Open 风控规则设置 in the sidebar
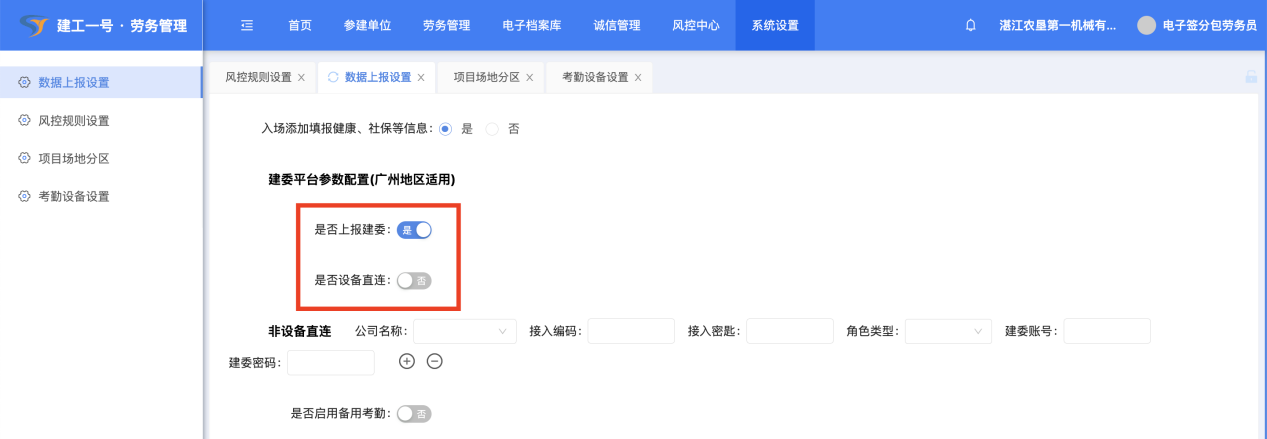Screen dimensions: 1267x439 [74, 121]
